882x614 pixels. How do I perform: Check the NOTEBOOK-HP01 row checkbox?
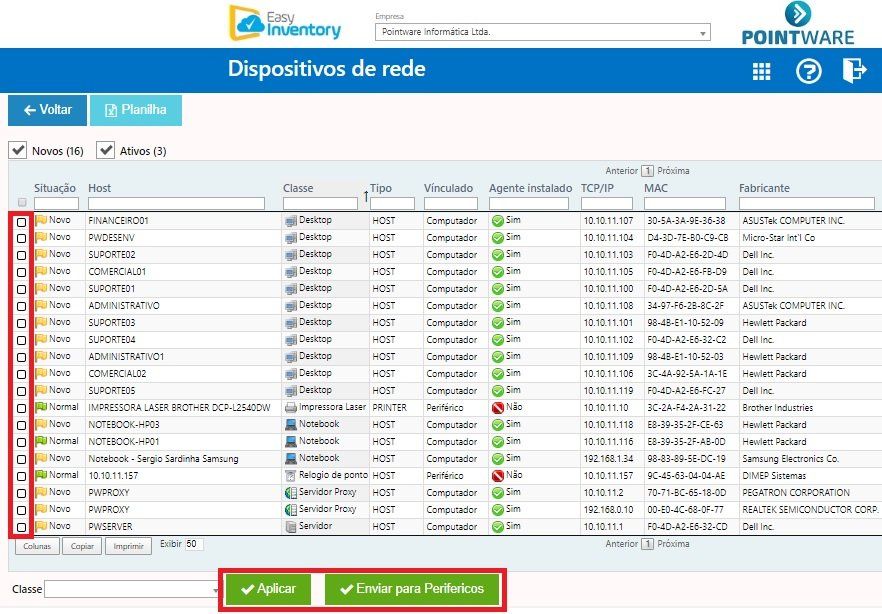tap(21, 443)
